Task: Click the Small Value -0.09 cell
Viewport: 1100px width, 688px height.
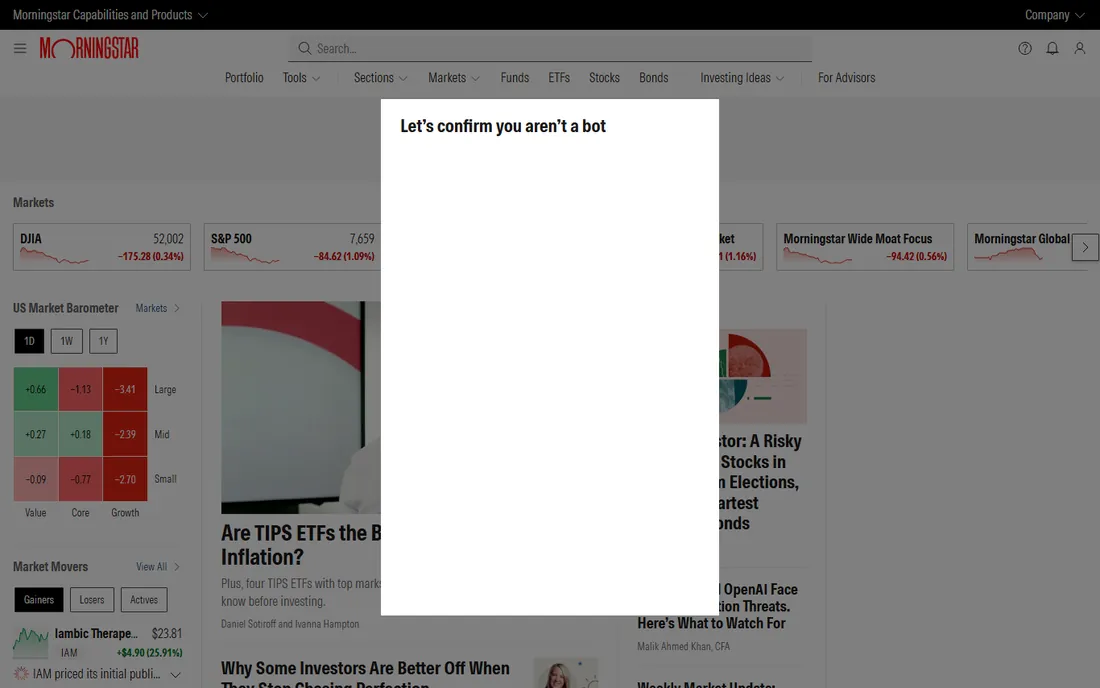Action: pyautogui.click(x=36, y=479)
